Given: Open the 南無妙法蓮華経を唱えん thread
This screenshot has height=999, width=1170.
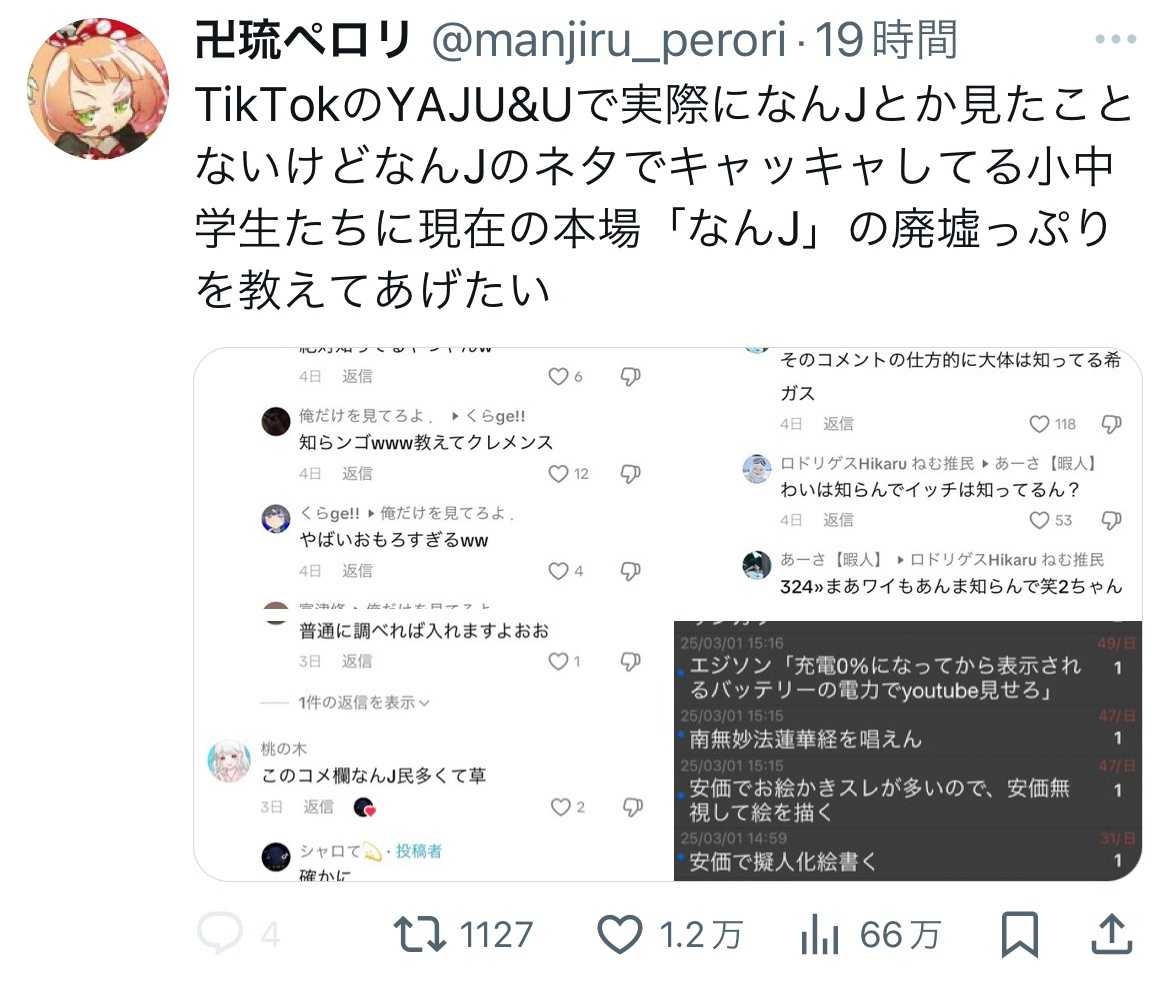Looking at the screenshot, I should click(x=805, y=739).
